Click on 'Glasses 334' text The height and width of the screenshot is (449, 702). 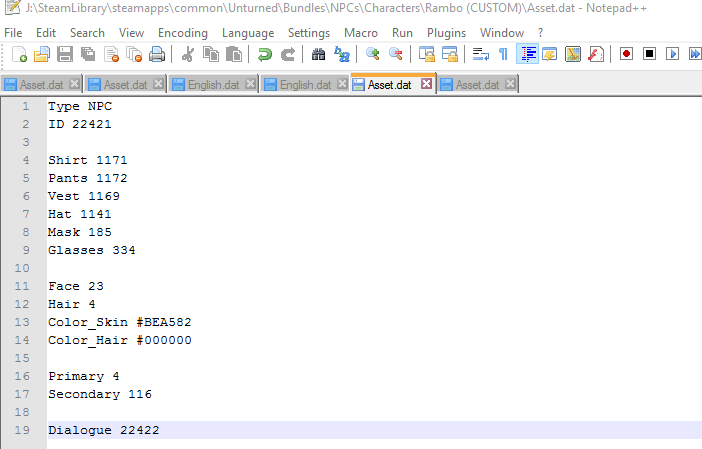[92, 250]
